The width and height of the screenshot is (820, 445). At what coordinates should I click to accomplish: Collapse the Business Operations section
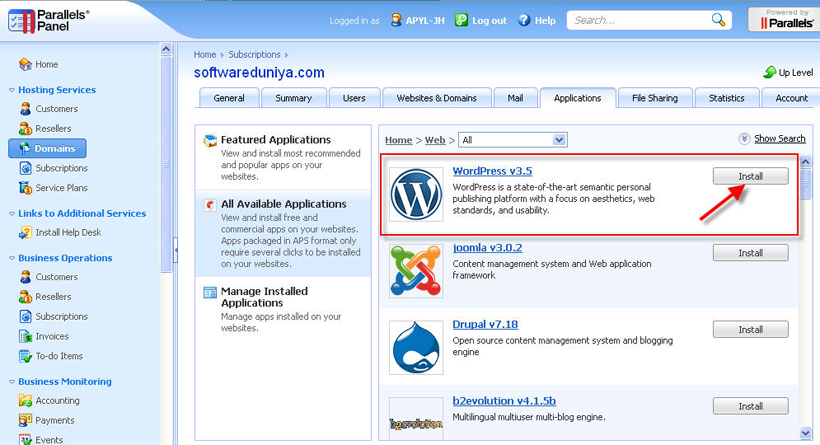[x=12, y=258]
